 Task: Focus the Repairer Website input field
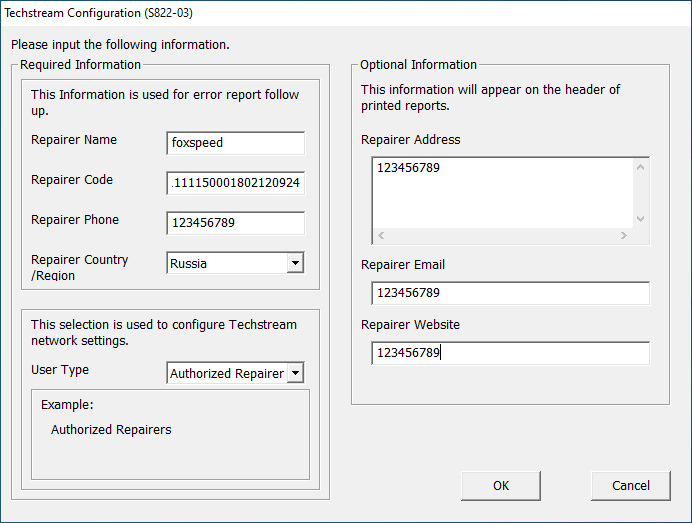(x=510, y=353)
